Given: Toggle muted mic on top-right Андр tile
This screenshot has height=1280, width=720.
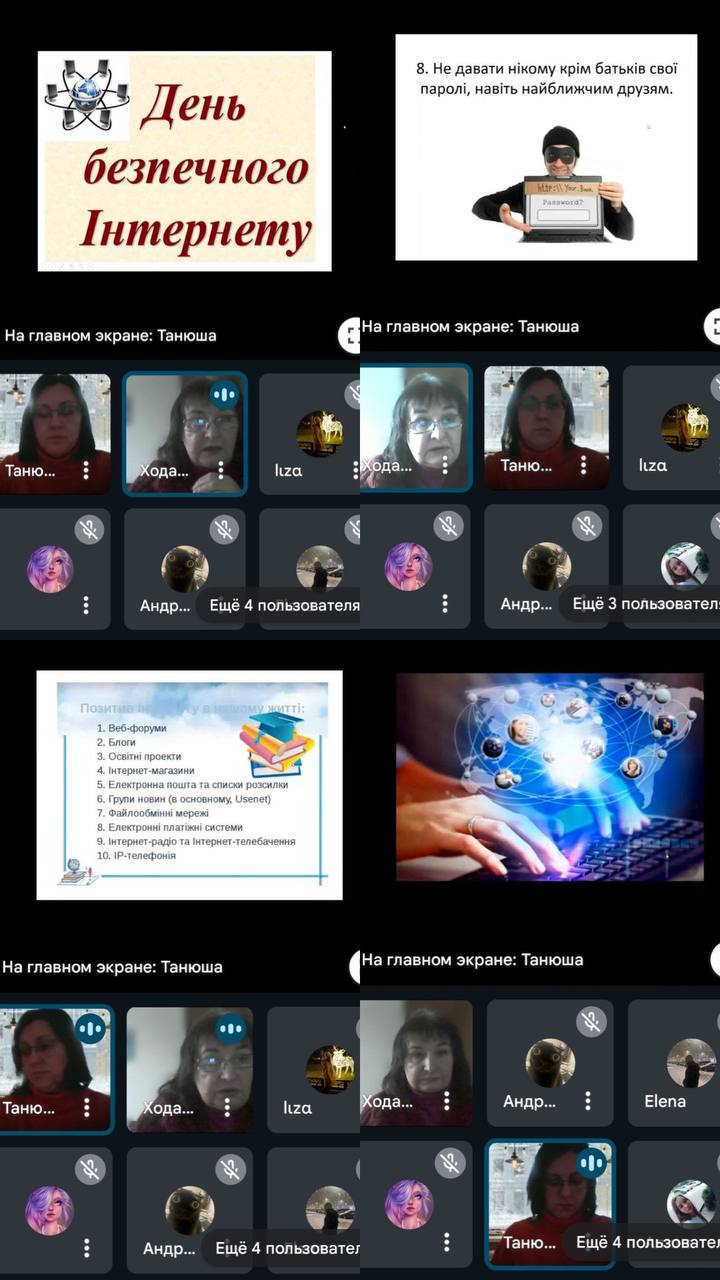Looking at the screenshot, I should (x=586, y=525).
